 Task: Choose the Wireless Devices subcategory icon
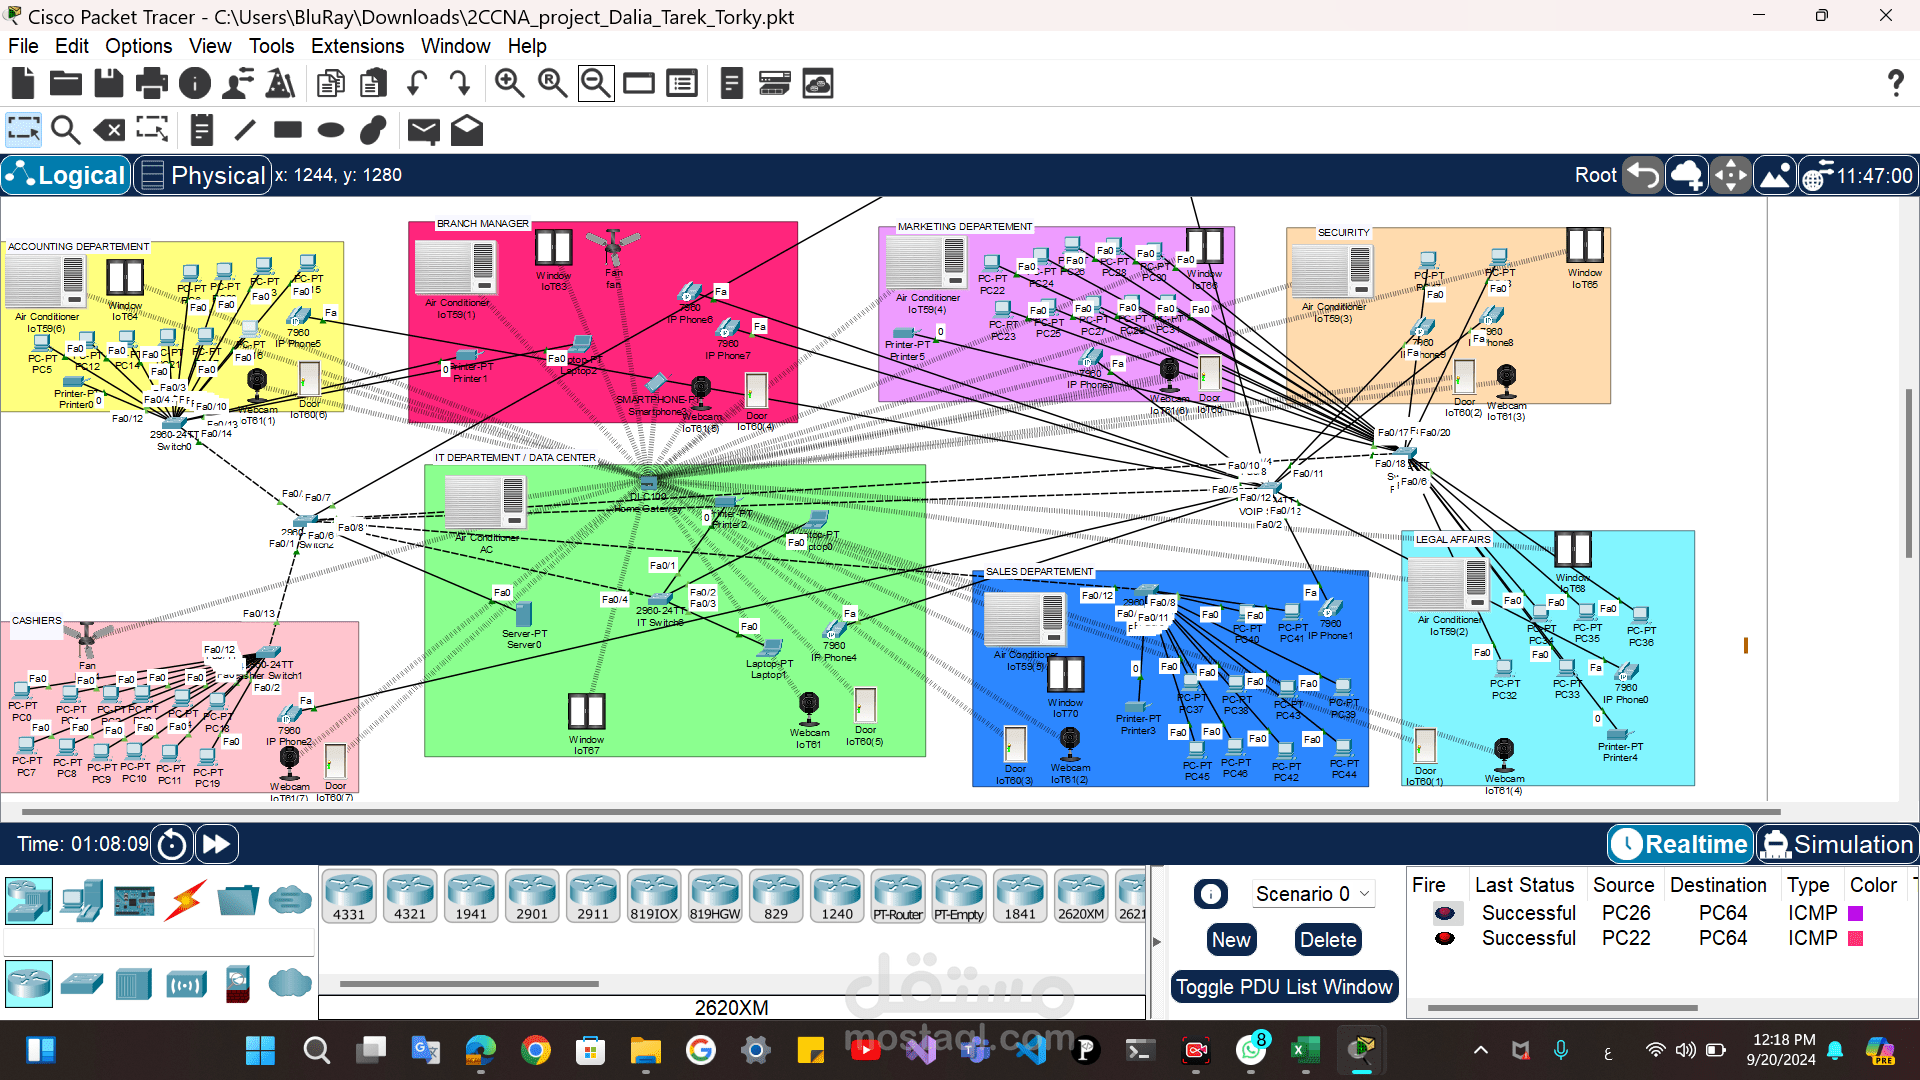tap(186, 984)
